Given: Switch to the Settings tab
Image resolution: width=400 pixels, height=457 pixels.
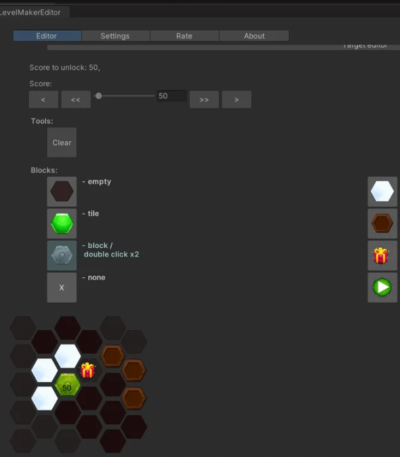Looking at the screenshot, I should [x=115, y=36].
